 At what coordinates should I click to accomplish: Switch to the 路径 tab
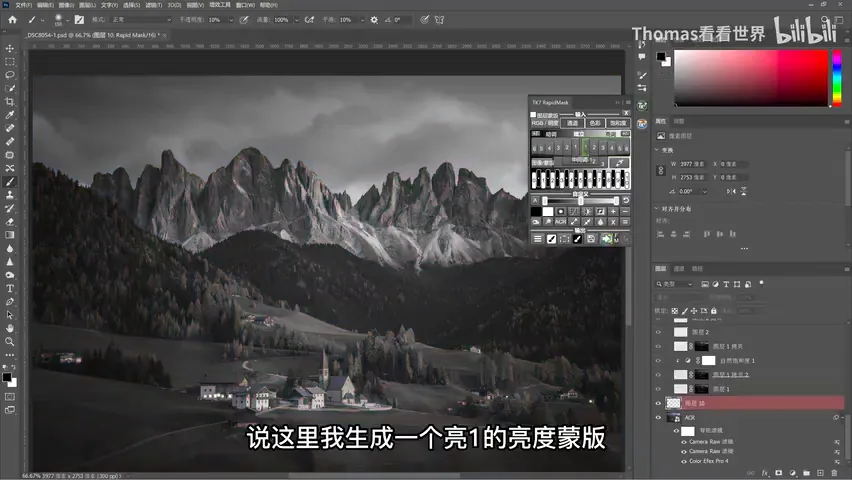(697, 269)
